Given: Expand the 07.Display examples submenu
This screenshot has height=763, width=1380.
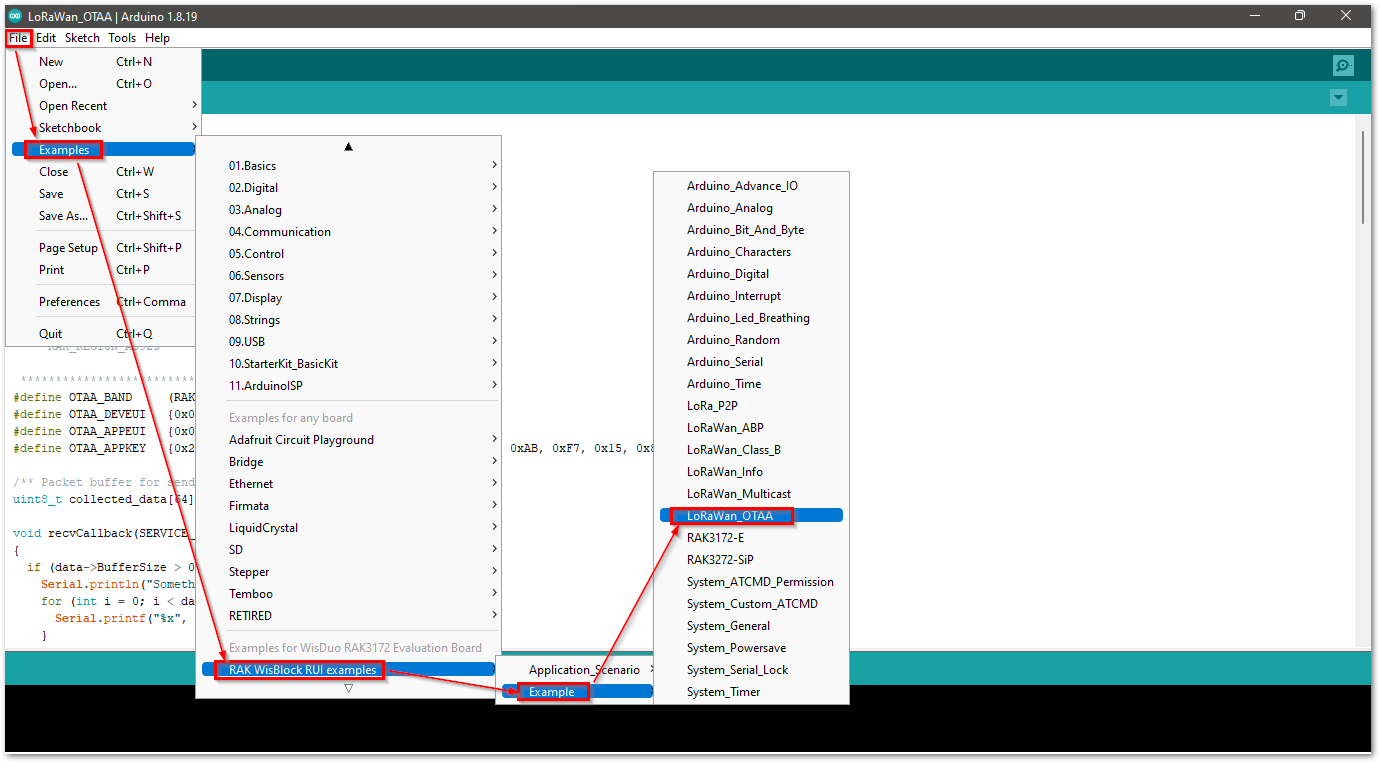Looking at the screenshot, I should pos(348,298).
